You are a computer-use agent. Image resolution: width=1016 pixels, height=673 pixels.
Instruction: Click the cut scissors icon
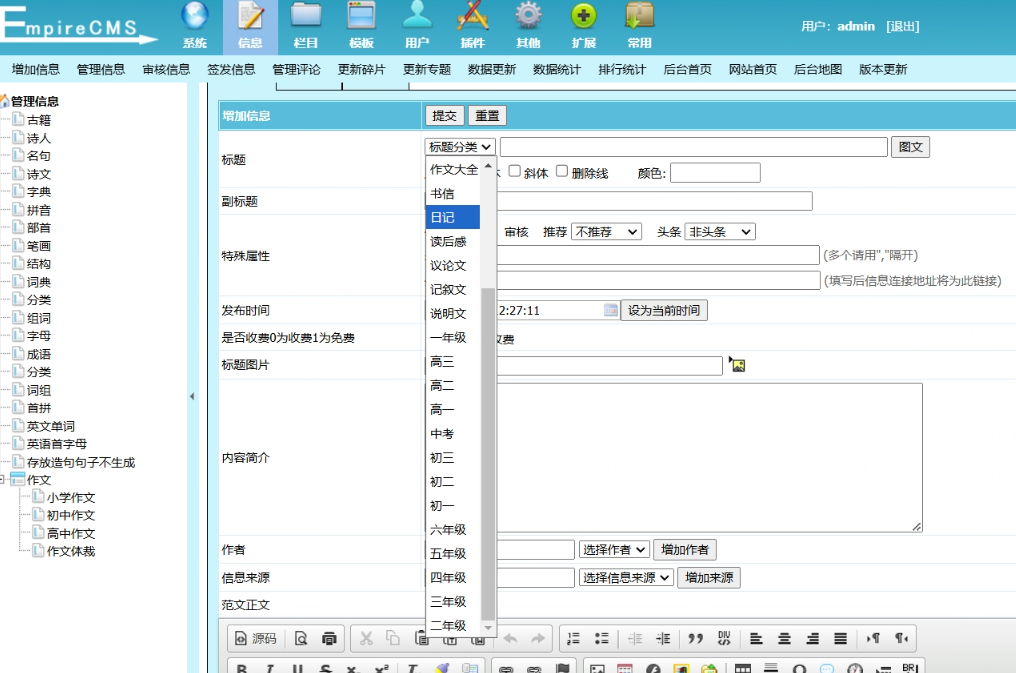tap(366, 639)
